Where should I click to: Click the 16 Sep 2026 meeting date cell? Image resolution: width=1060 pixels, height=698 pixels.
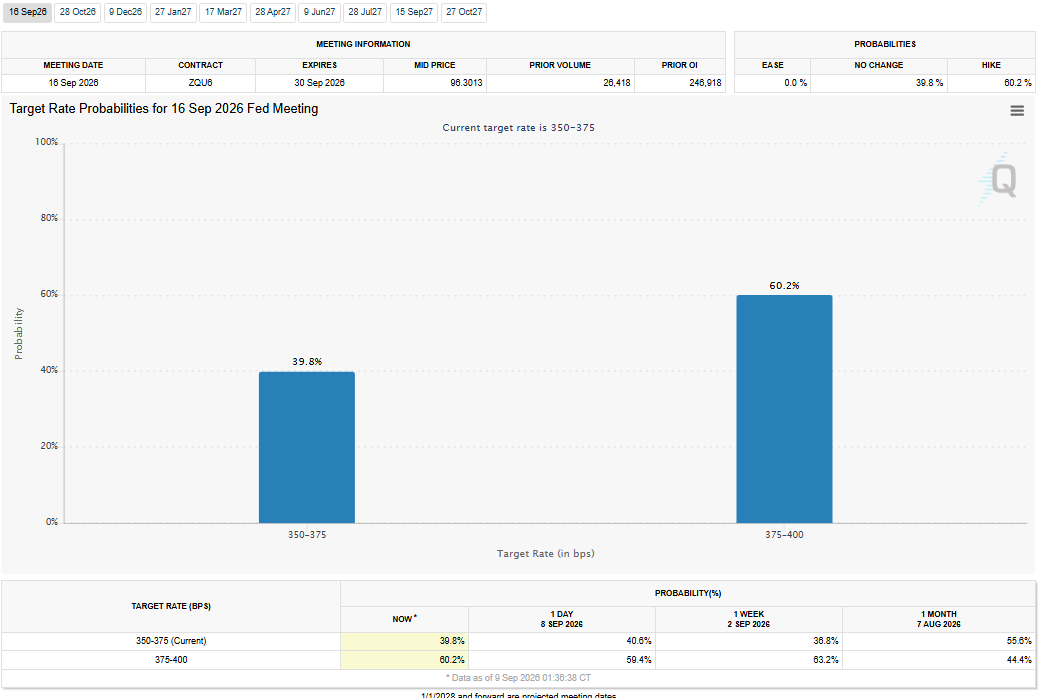tap(73, 83)
